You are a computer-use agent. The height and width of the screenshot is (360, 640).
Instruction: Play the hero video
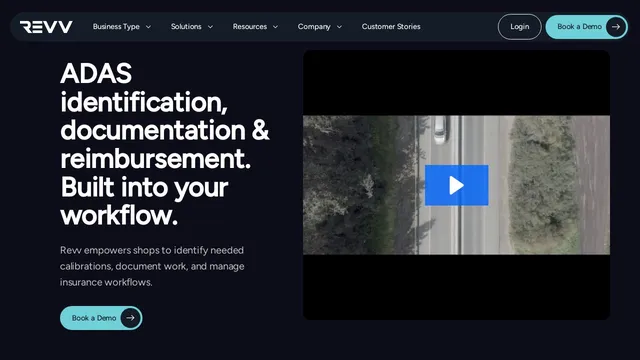[x=456, y=185]
